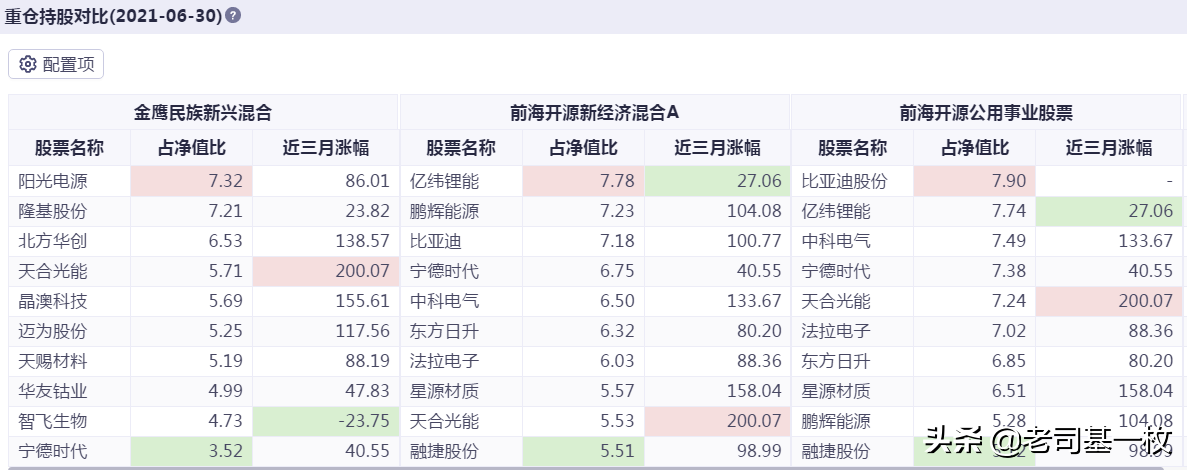Select the 6.75 ratio value
1187x470 pixels.
point(615,272)
